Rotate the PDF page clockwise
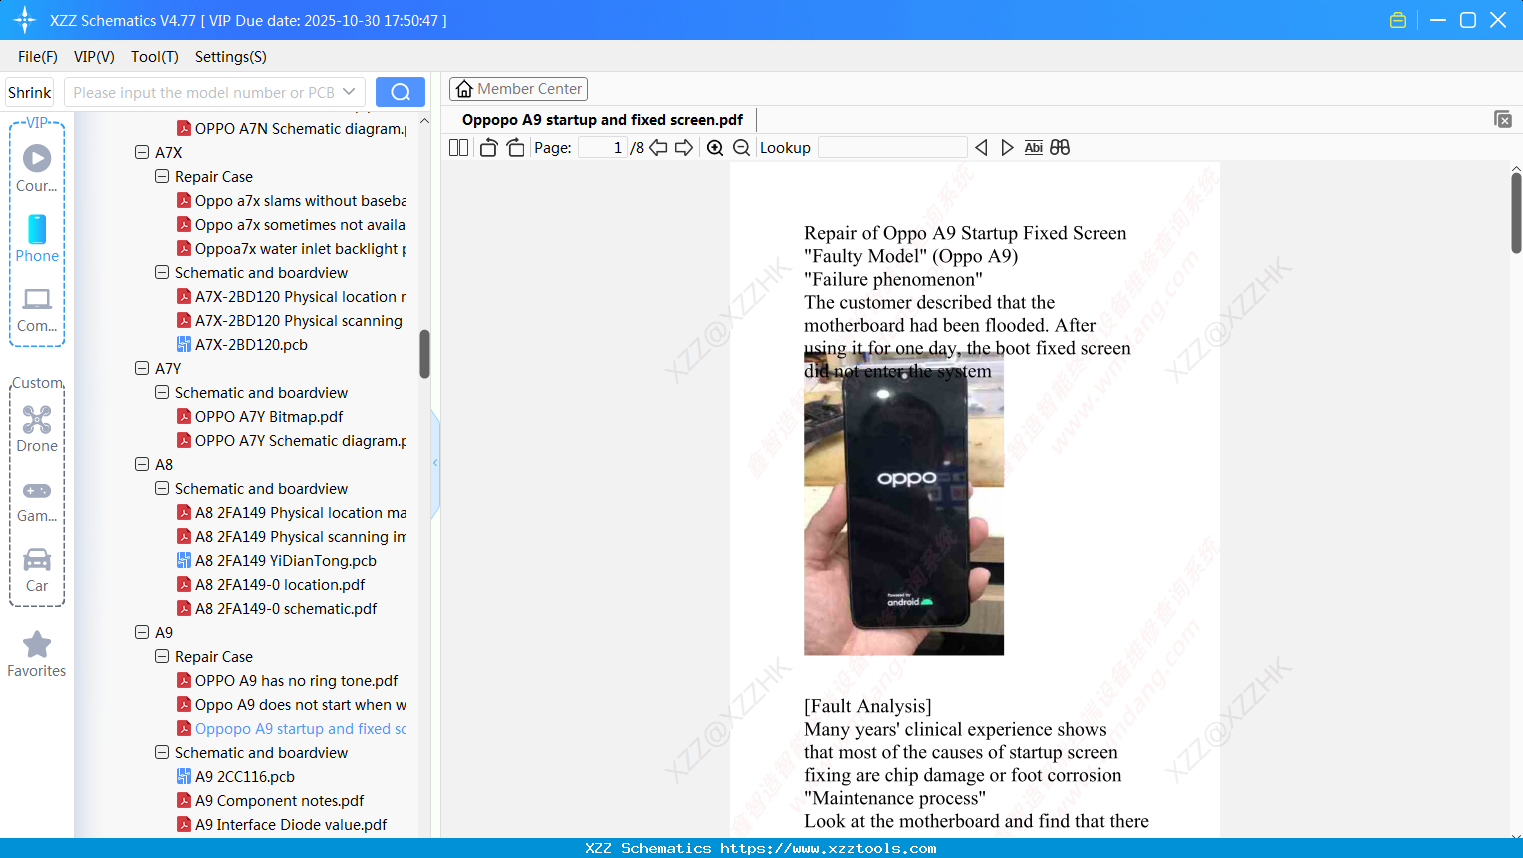This screenshot has height=858, width=1523. tap(515, 147)
